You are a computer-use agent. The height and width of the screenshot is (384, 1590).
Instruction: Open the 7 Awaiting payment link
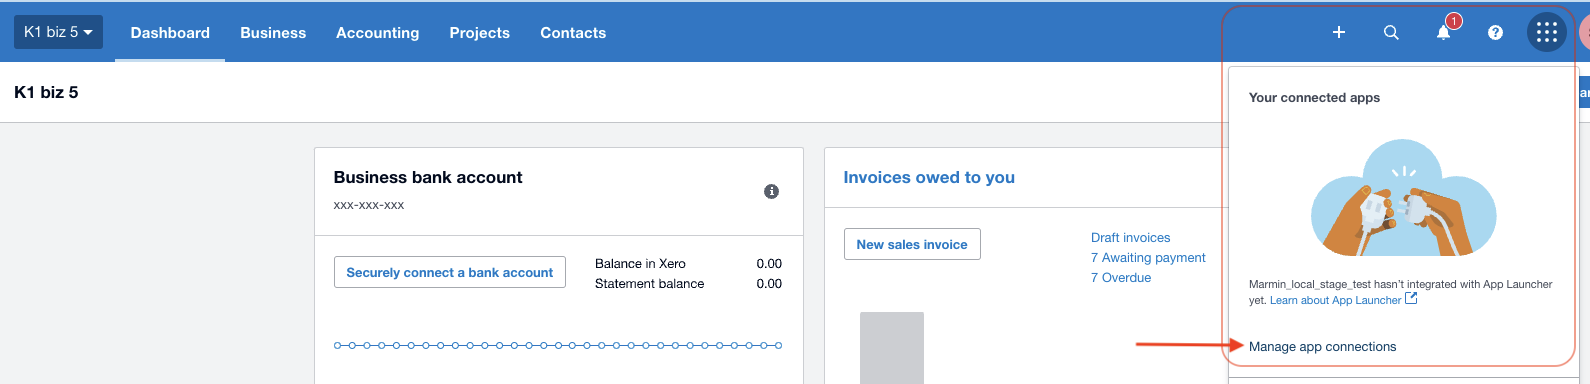1148,257
